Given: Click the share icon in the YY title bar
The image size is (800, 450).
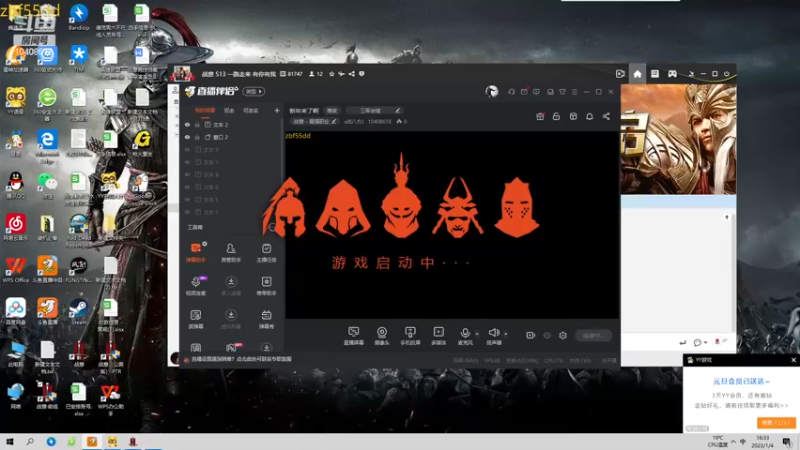Looking at the screenshot, I should pos(352,74).
